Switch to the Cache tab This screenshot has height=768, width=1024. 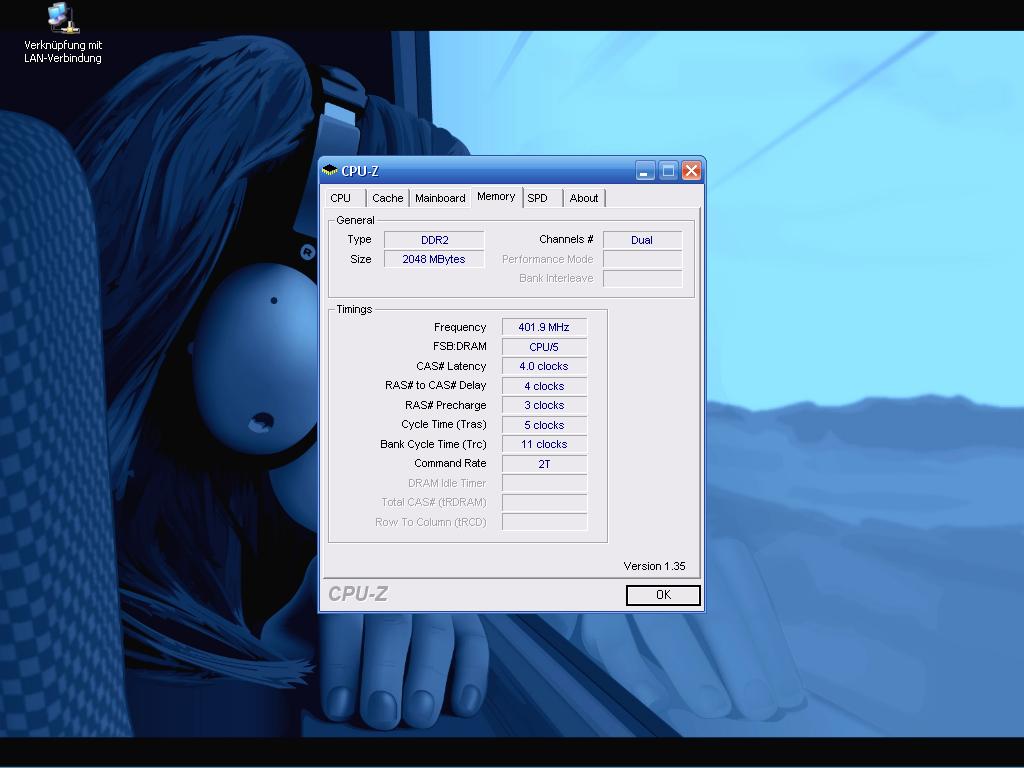(387, 198)
